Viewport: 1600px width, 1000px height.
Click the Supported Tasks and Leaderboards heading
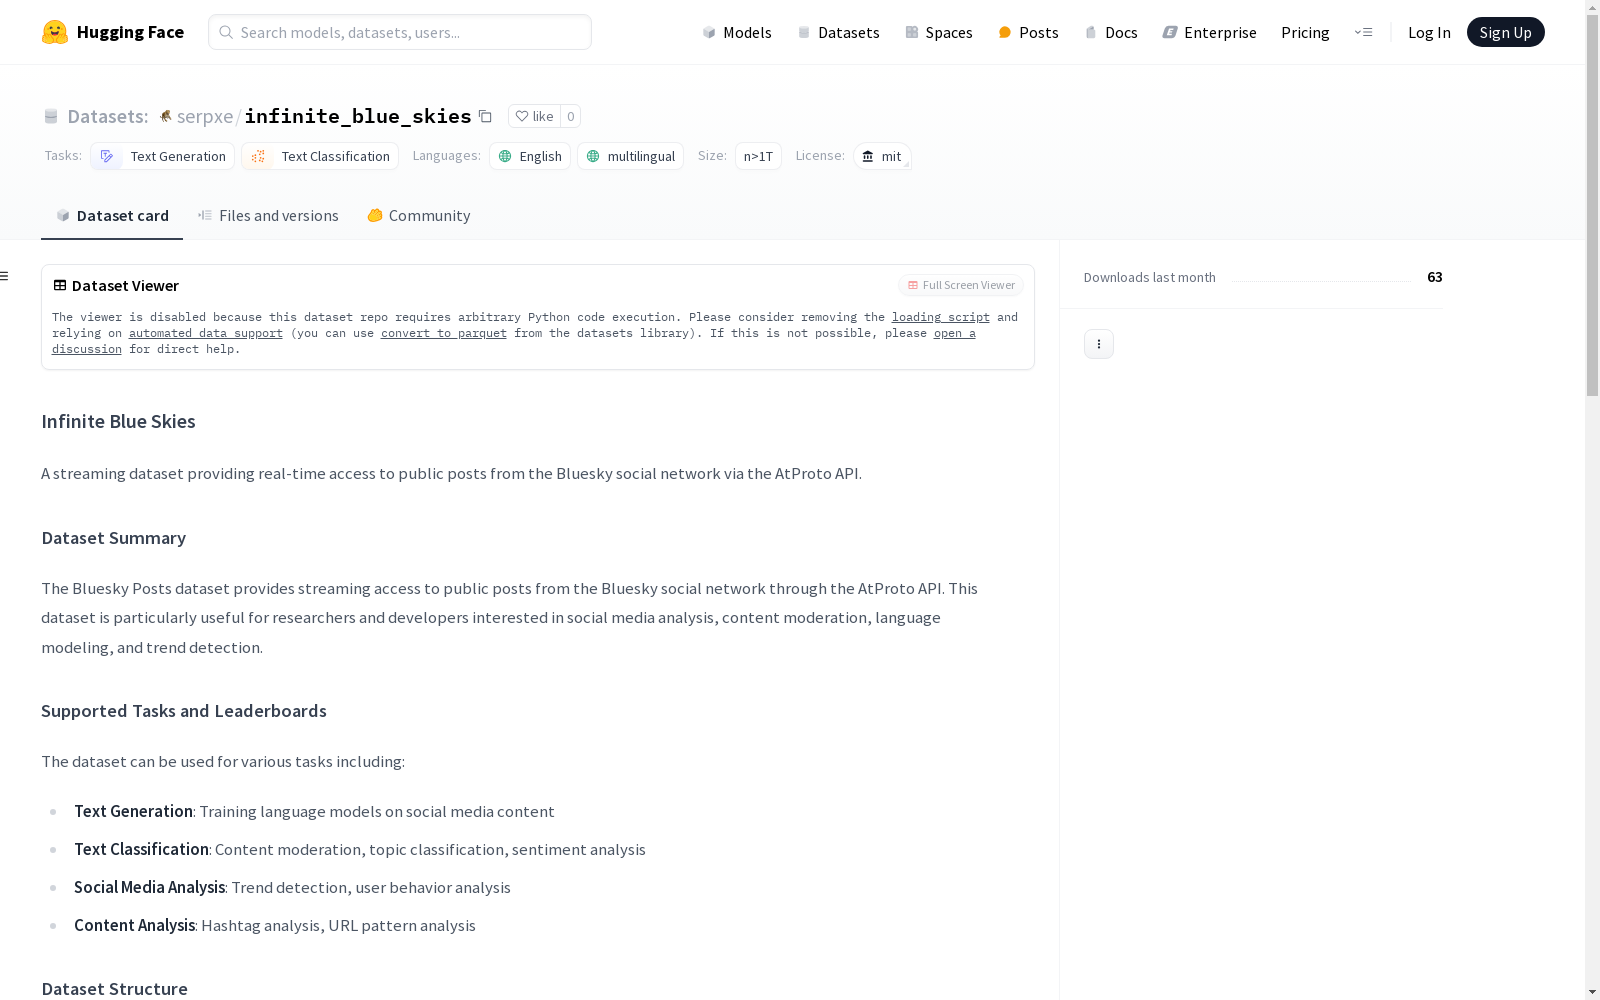(184, 711)
